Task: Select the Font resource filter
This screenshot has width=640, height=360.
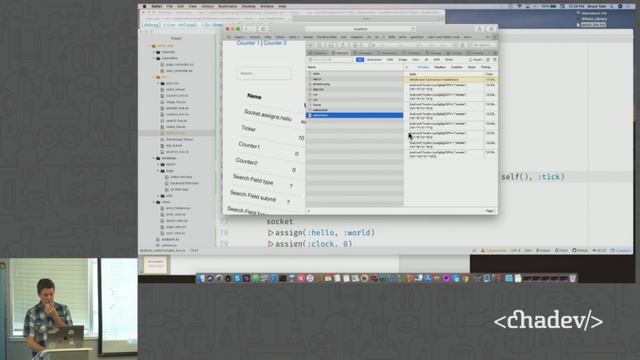Action: 416,60
